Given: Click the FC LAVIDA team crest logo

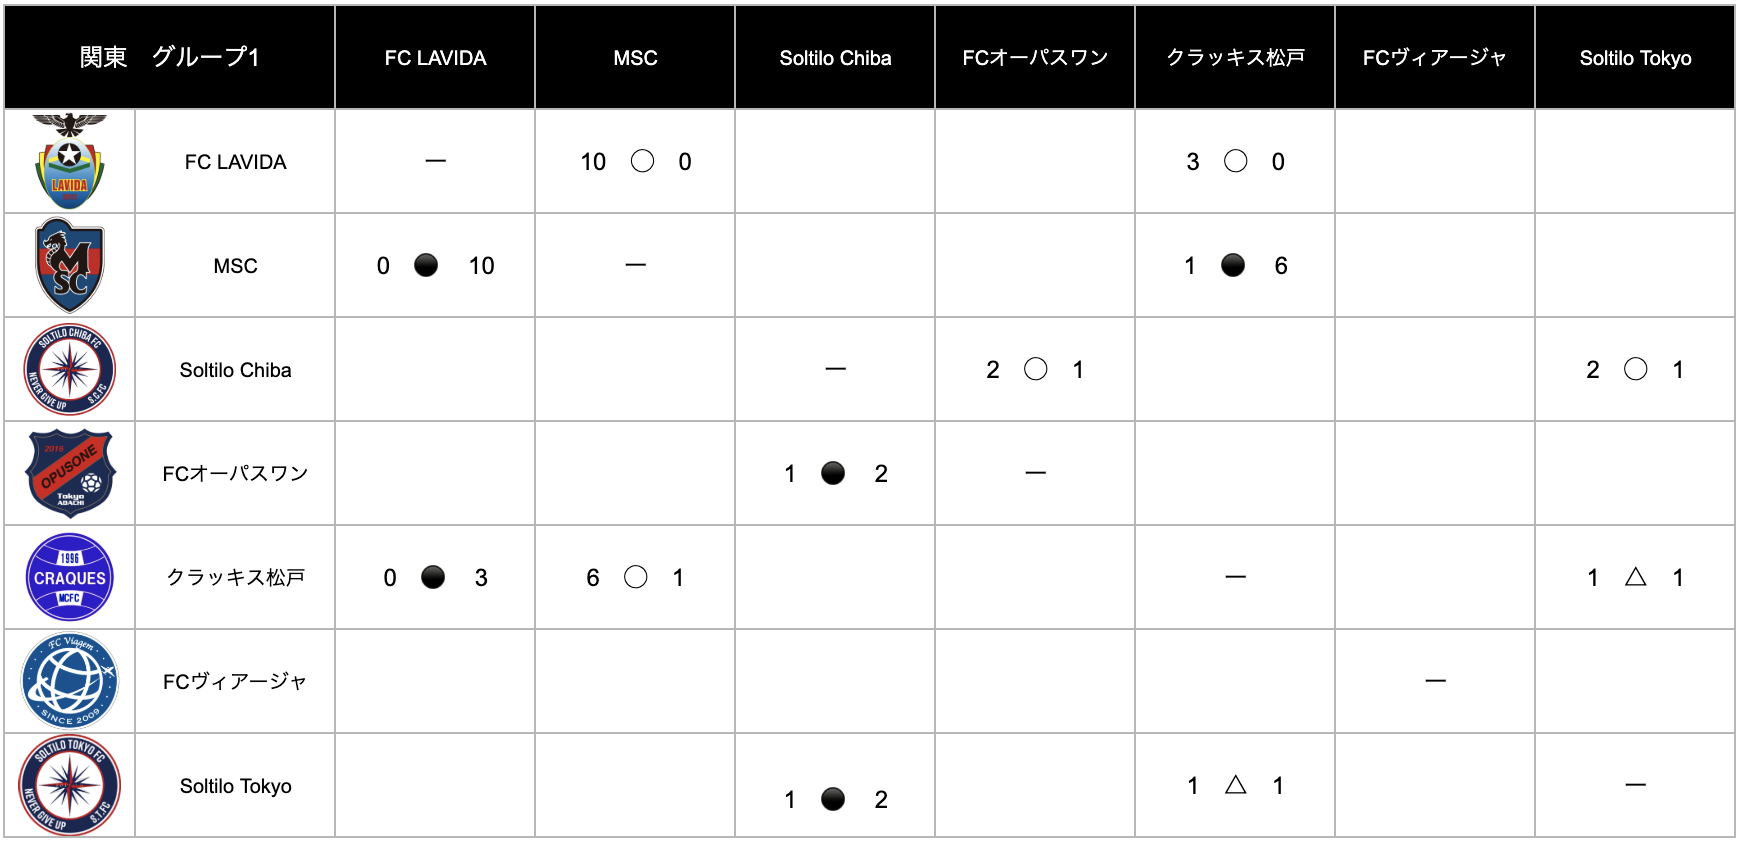Looking at the screenshot, I should [69, 161].
